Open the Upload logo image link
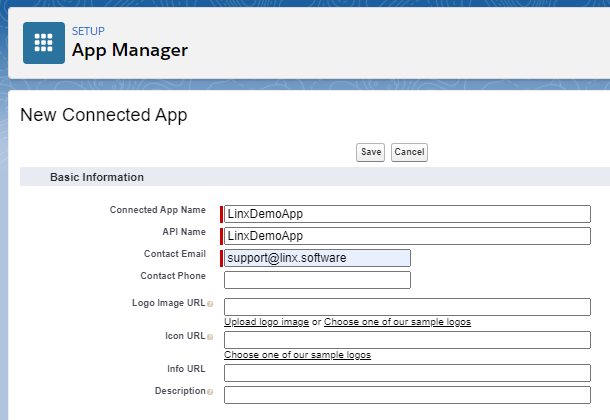 pyautogui.click(x=266, y=322)
